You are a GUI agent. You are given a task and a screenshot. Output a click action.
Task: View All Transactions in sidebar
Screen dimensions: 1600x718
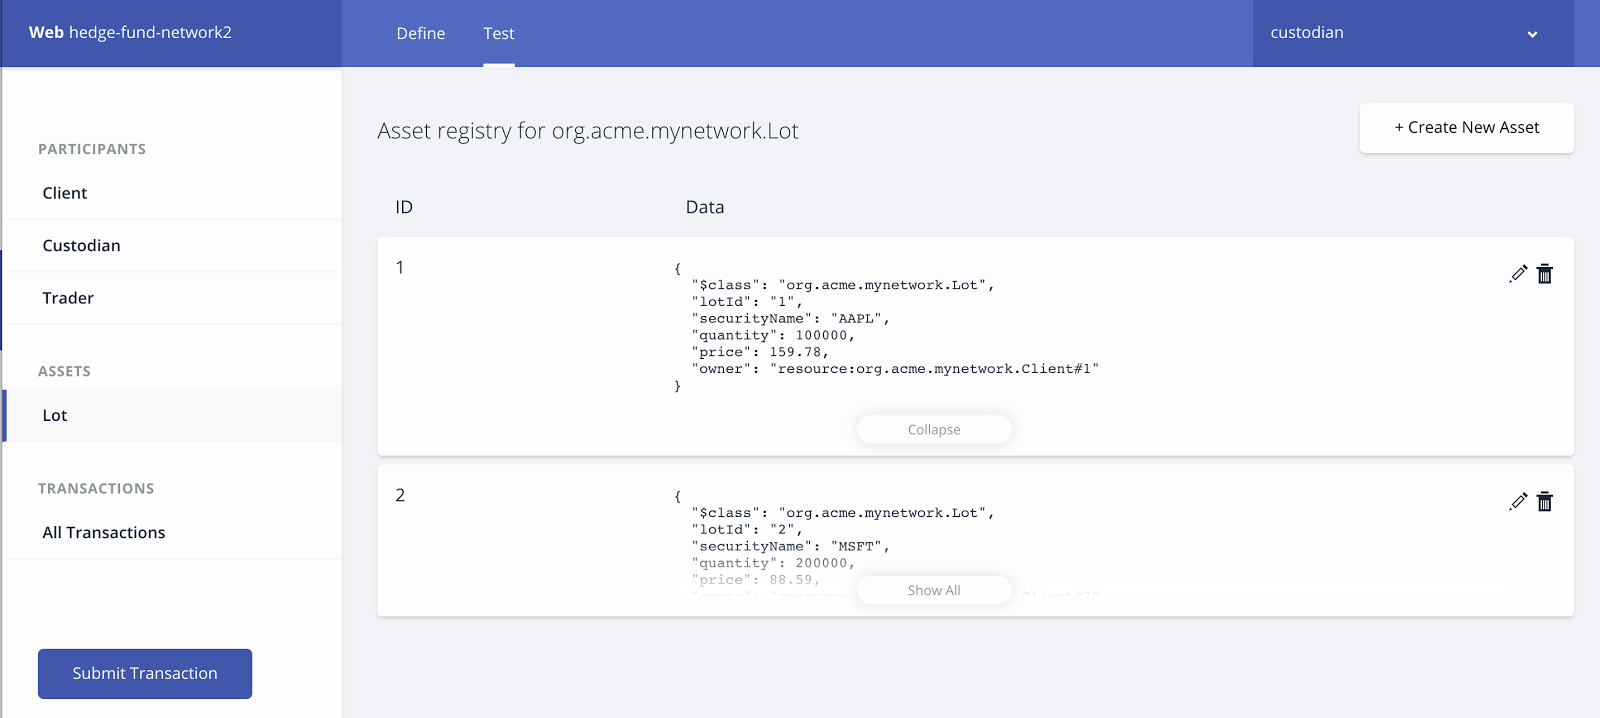point(104,533)
